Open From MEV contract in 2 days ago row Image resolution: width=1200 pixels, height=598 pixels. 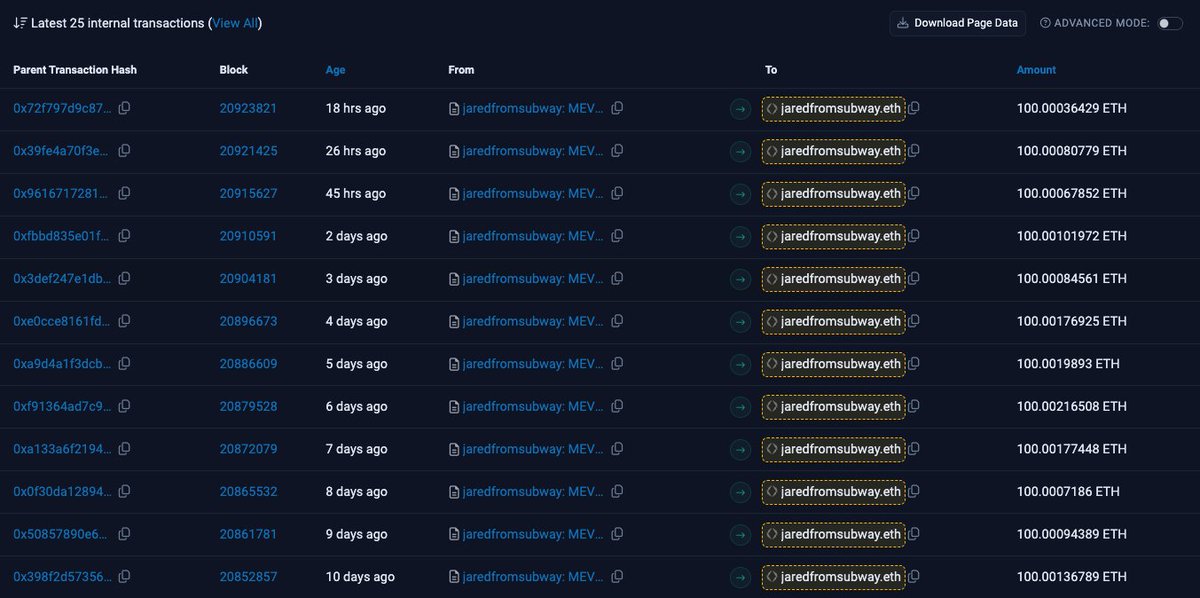tap(533, 236)
